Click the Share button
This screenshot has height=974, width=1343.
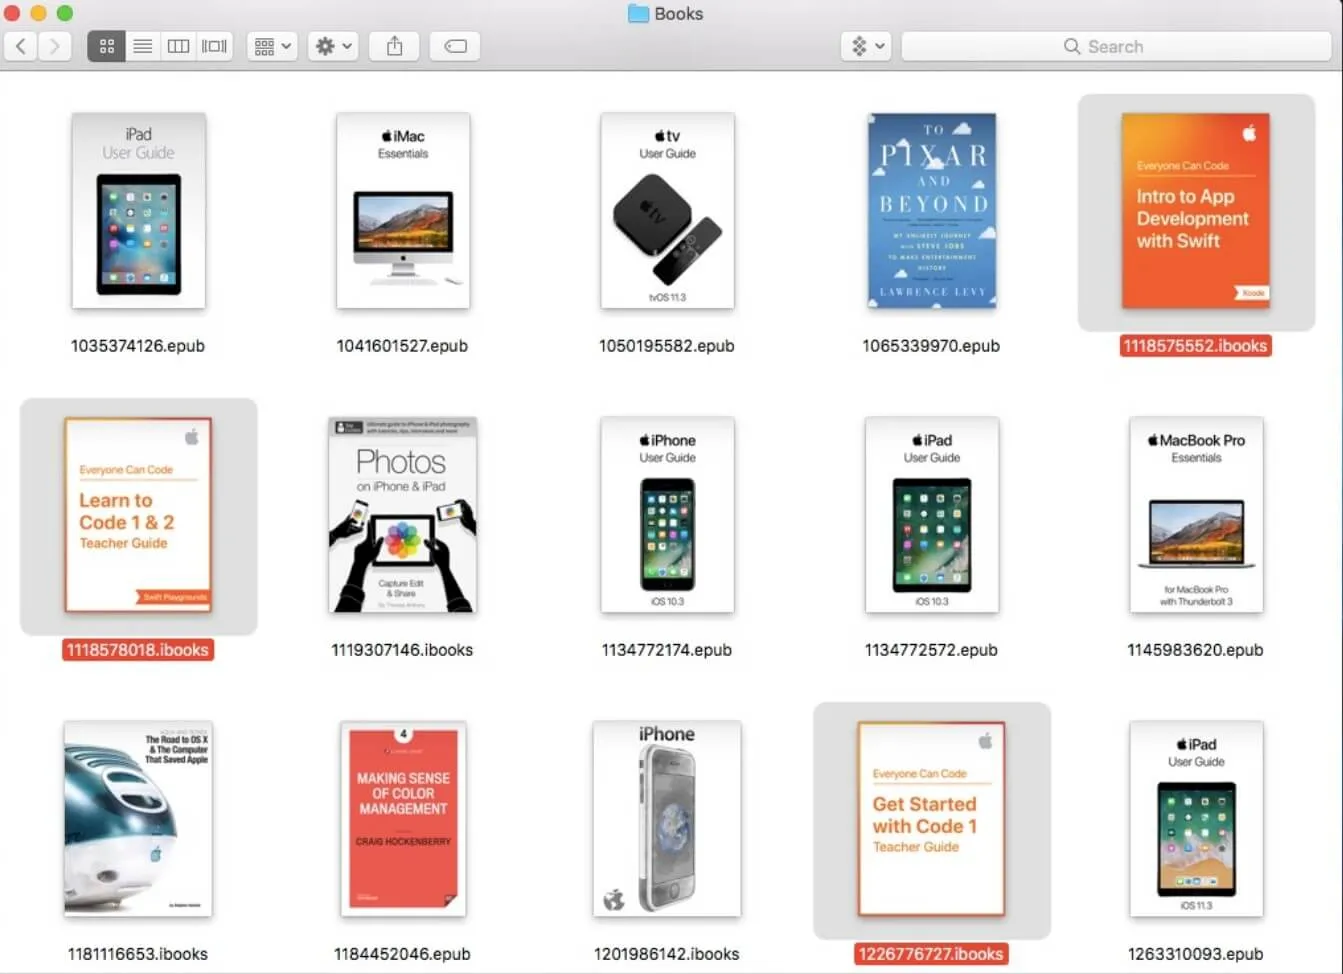[395, 46]
